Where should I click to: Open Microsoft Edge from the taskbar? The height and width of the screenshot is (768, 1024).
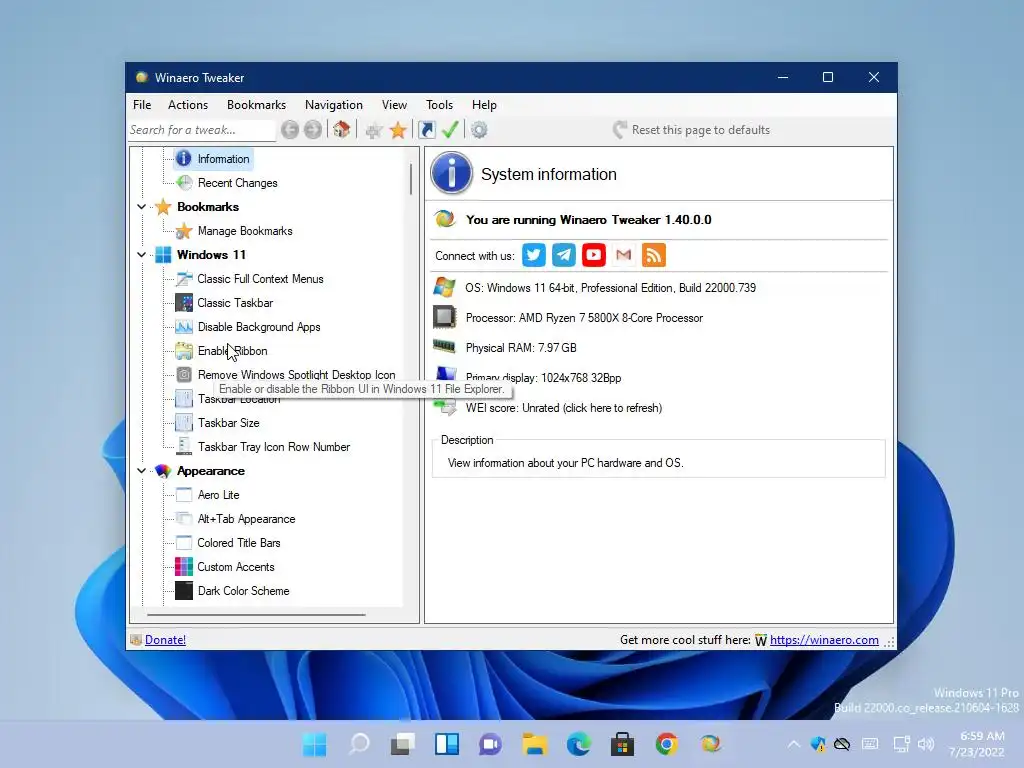[x=578, y=744]
